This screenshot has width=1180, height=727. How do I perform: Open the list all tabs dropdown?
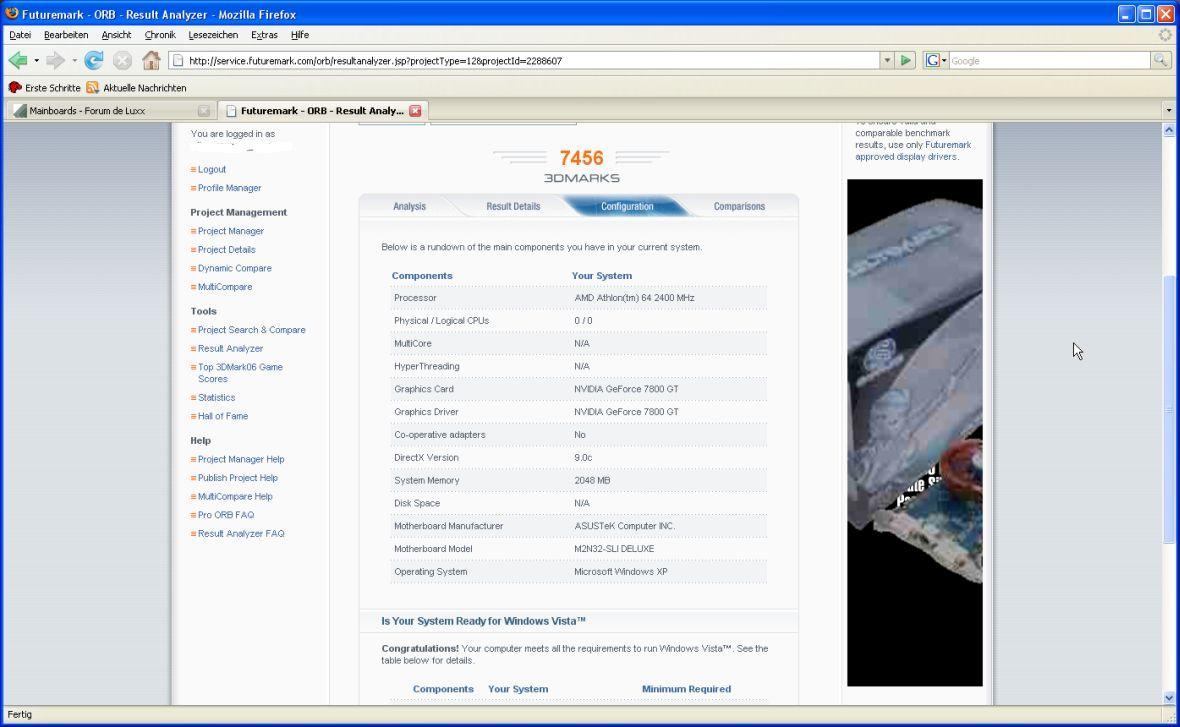pyautogui.click(x=1169, y=111)
